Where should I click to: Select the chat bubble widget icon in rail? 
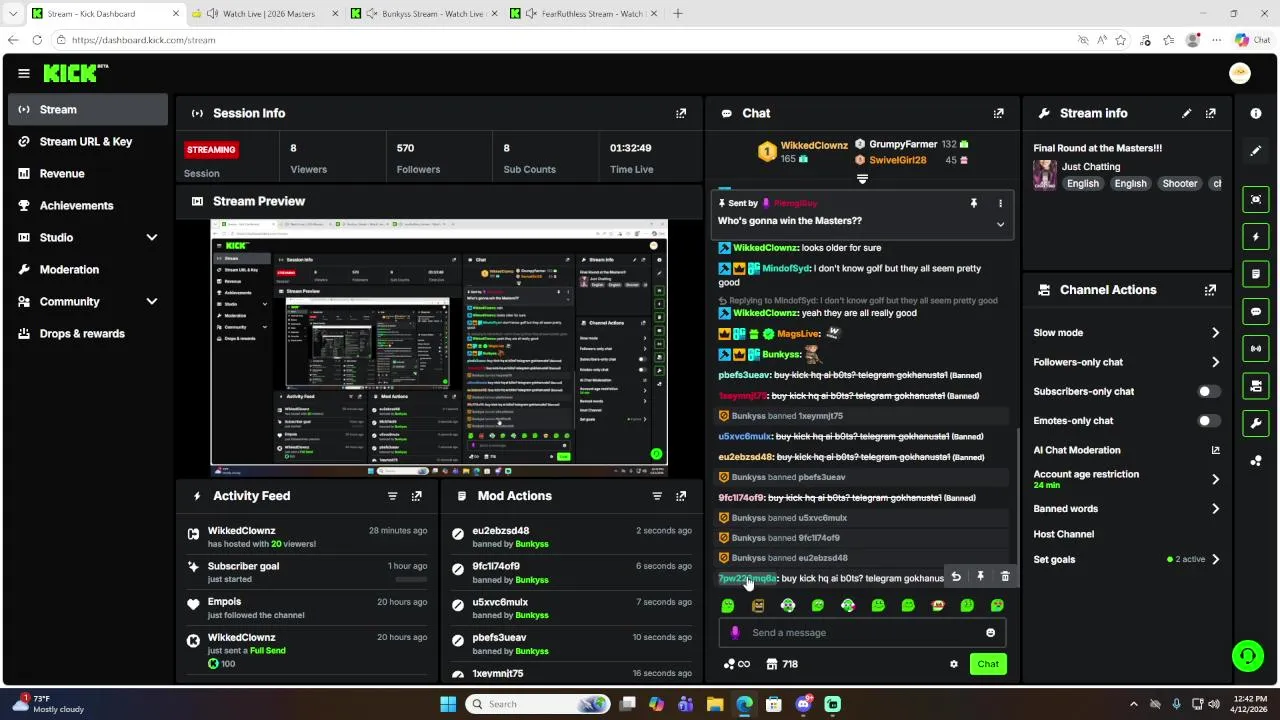[1256, 311]
